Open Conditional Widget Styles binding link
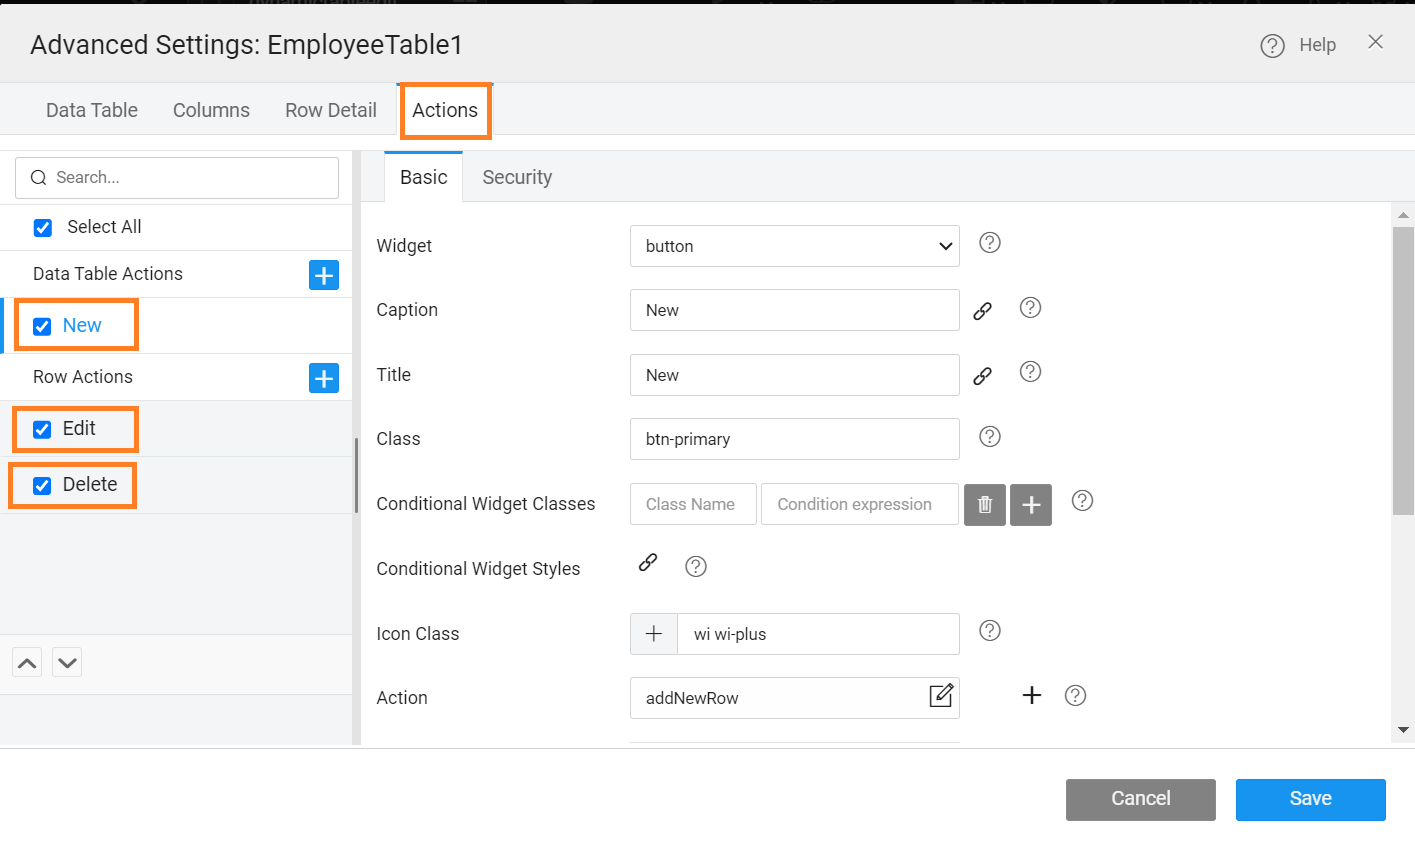The height and width of the screenshot is (843, 1415). [648, 563]
